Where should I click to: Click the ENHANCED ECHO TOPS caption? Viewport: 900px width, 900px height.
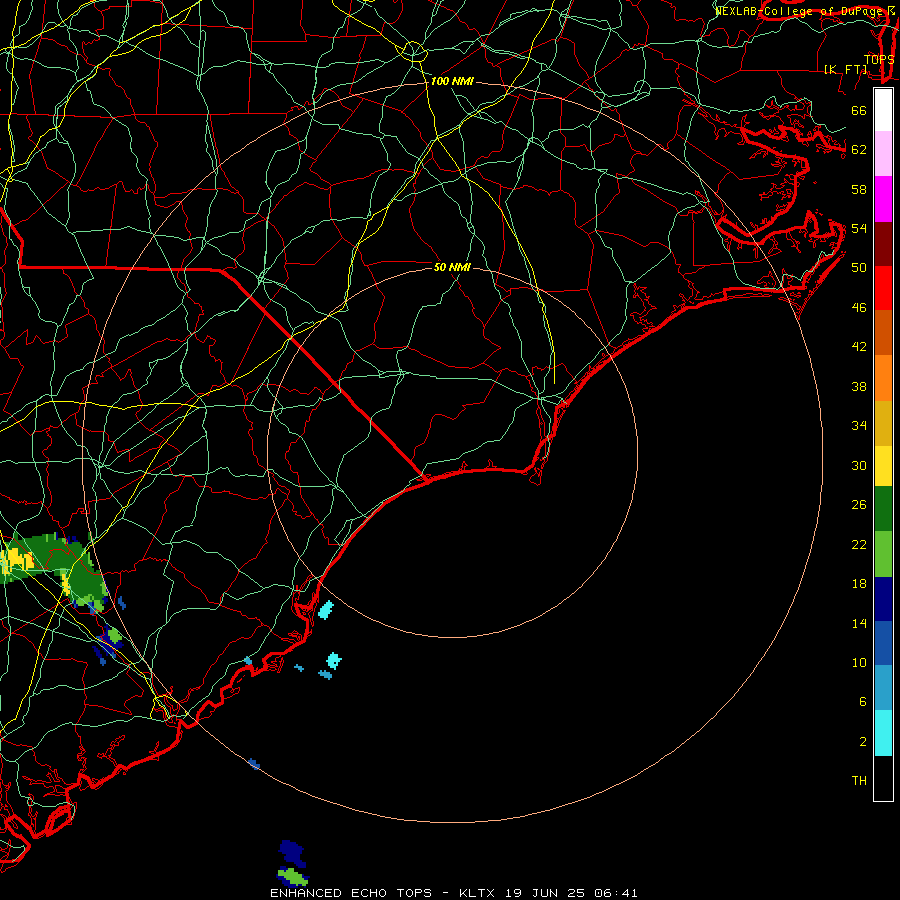pos(351,893)
